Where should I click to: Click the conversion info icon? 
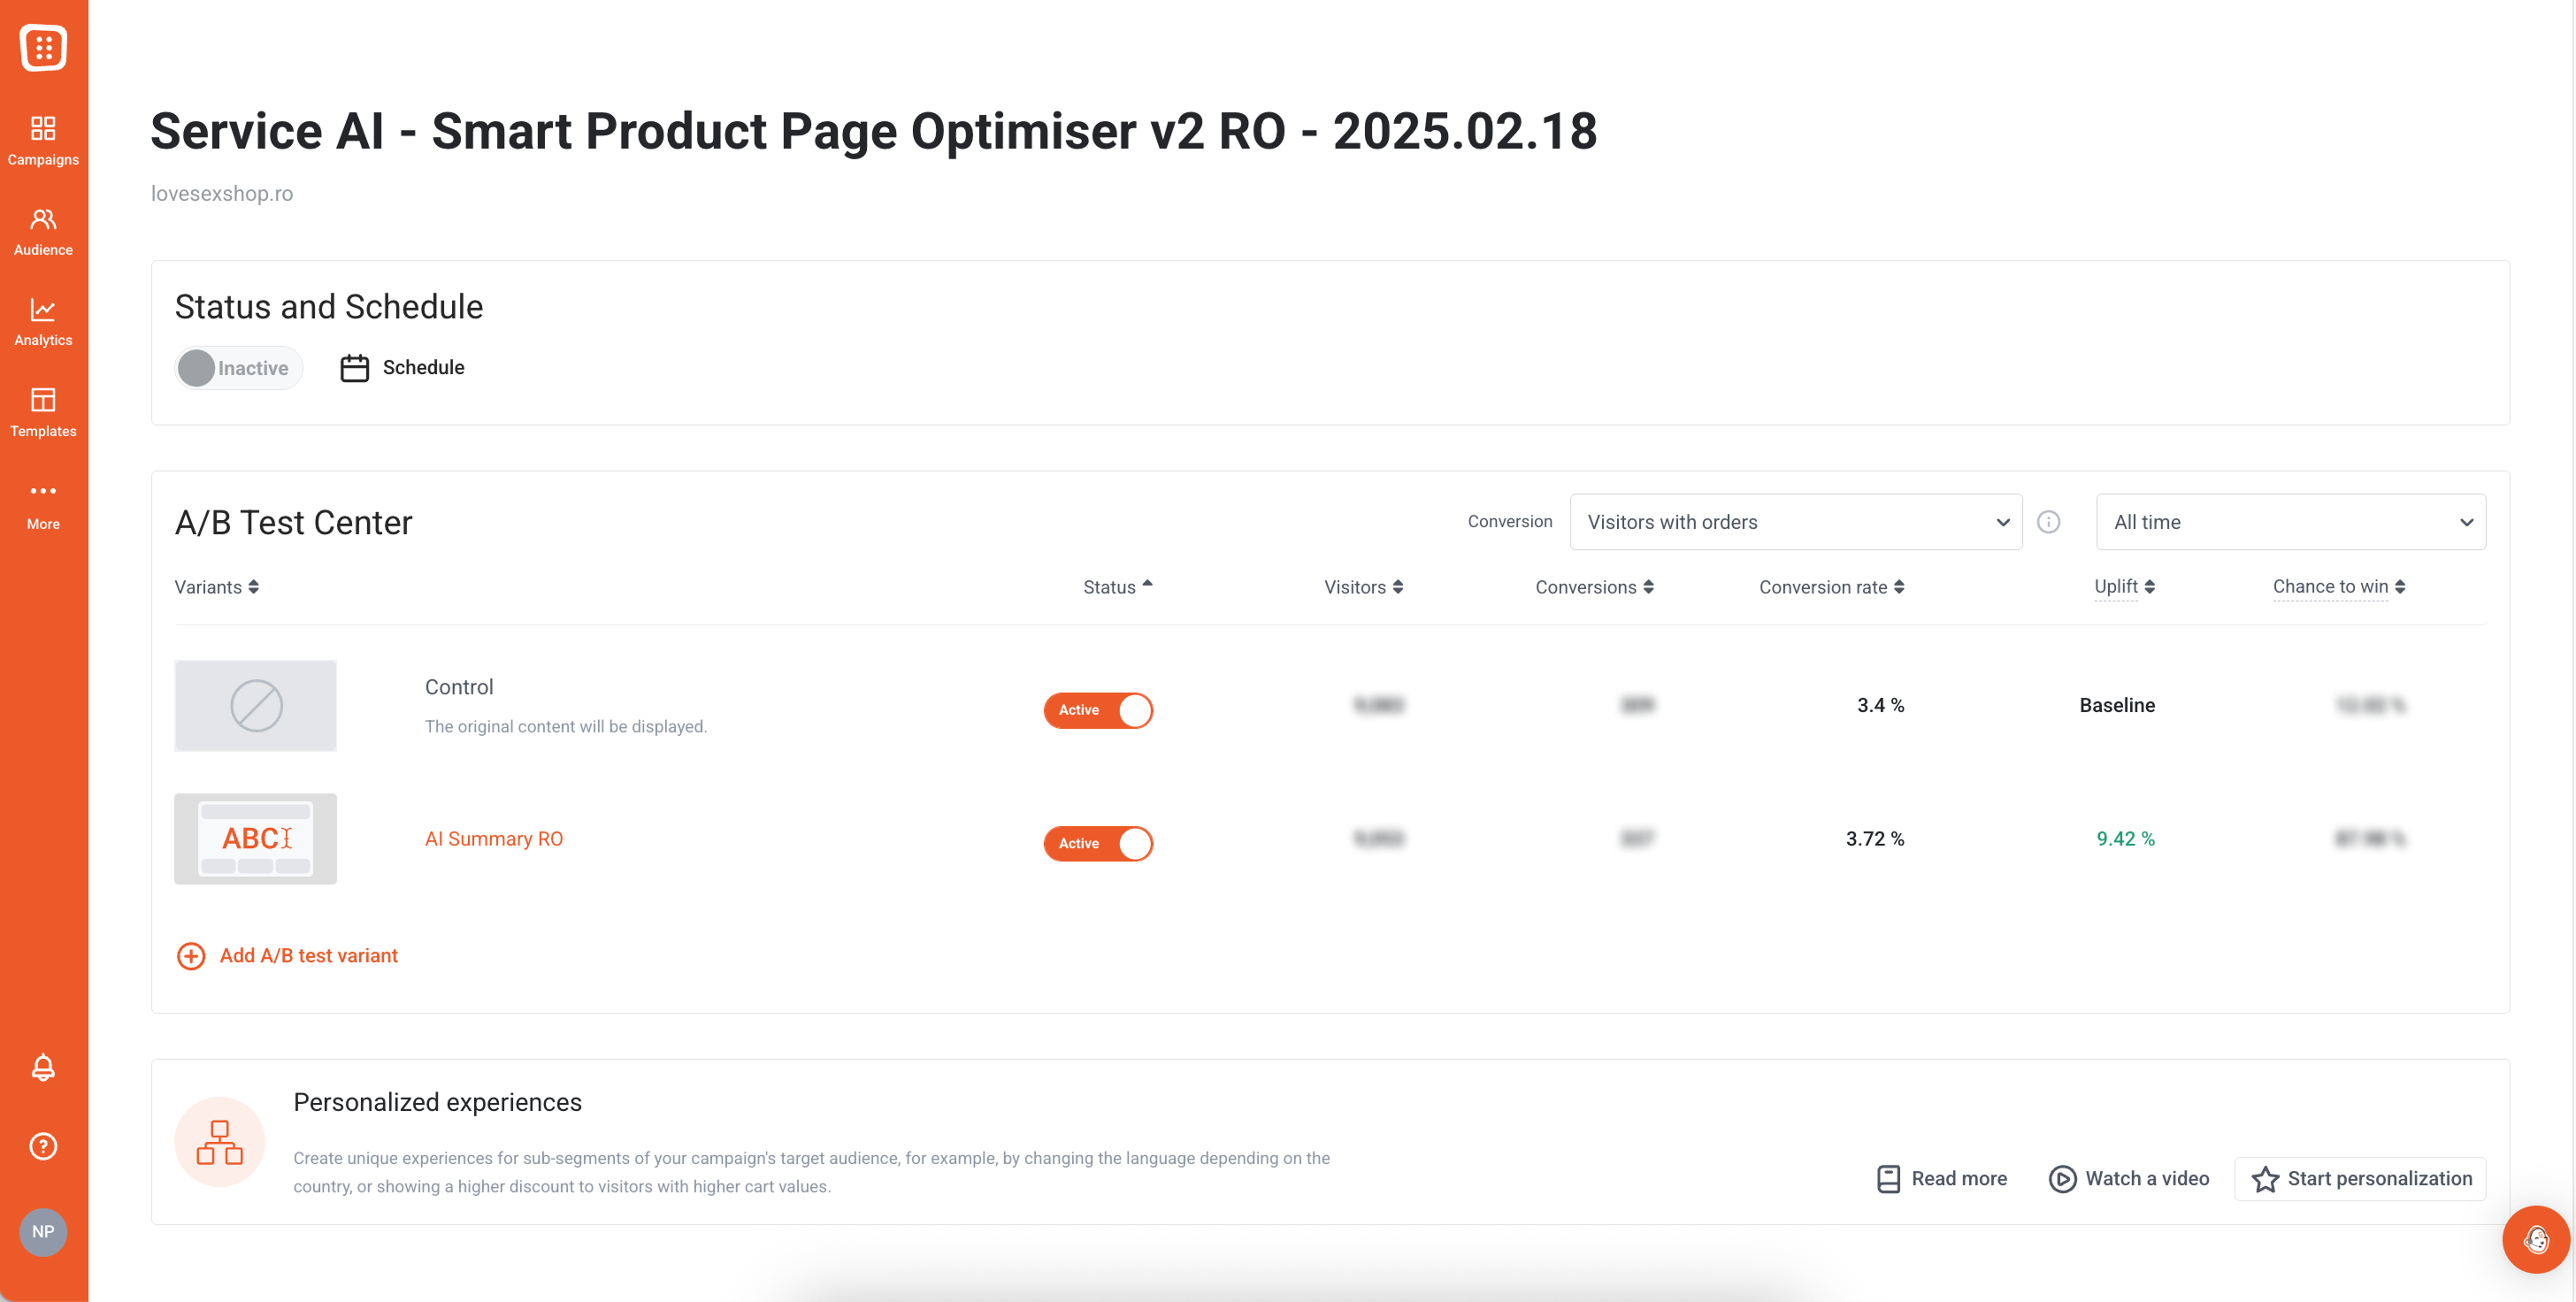coord(2048,522)
